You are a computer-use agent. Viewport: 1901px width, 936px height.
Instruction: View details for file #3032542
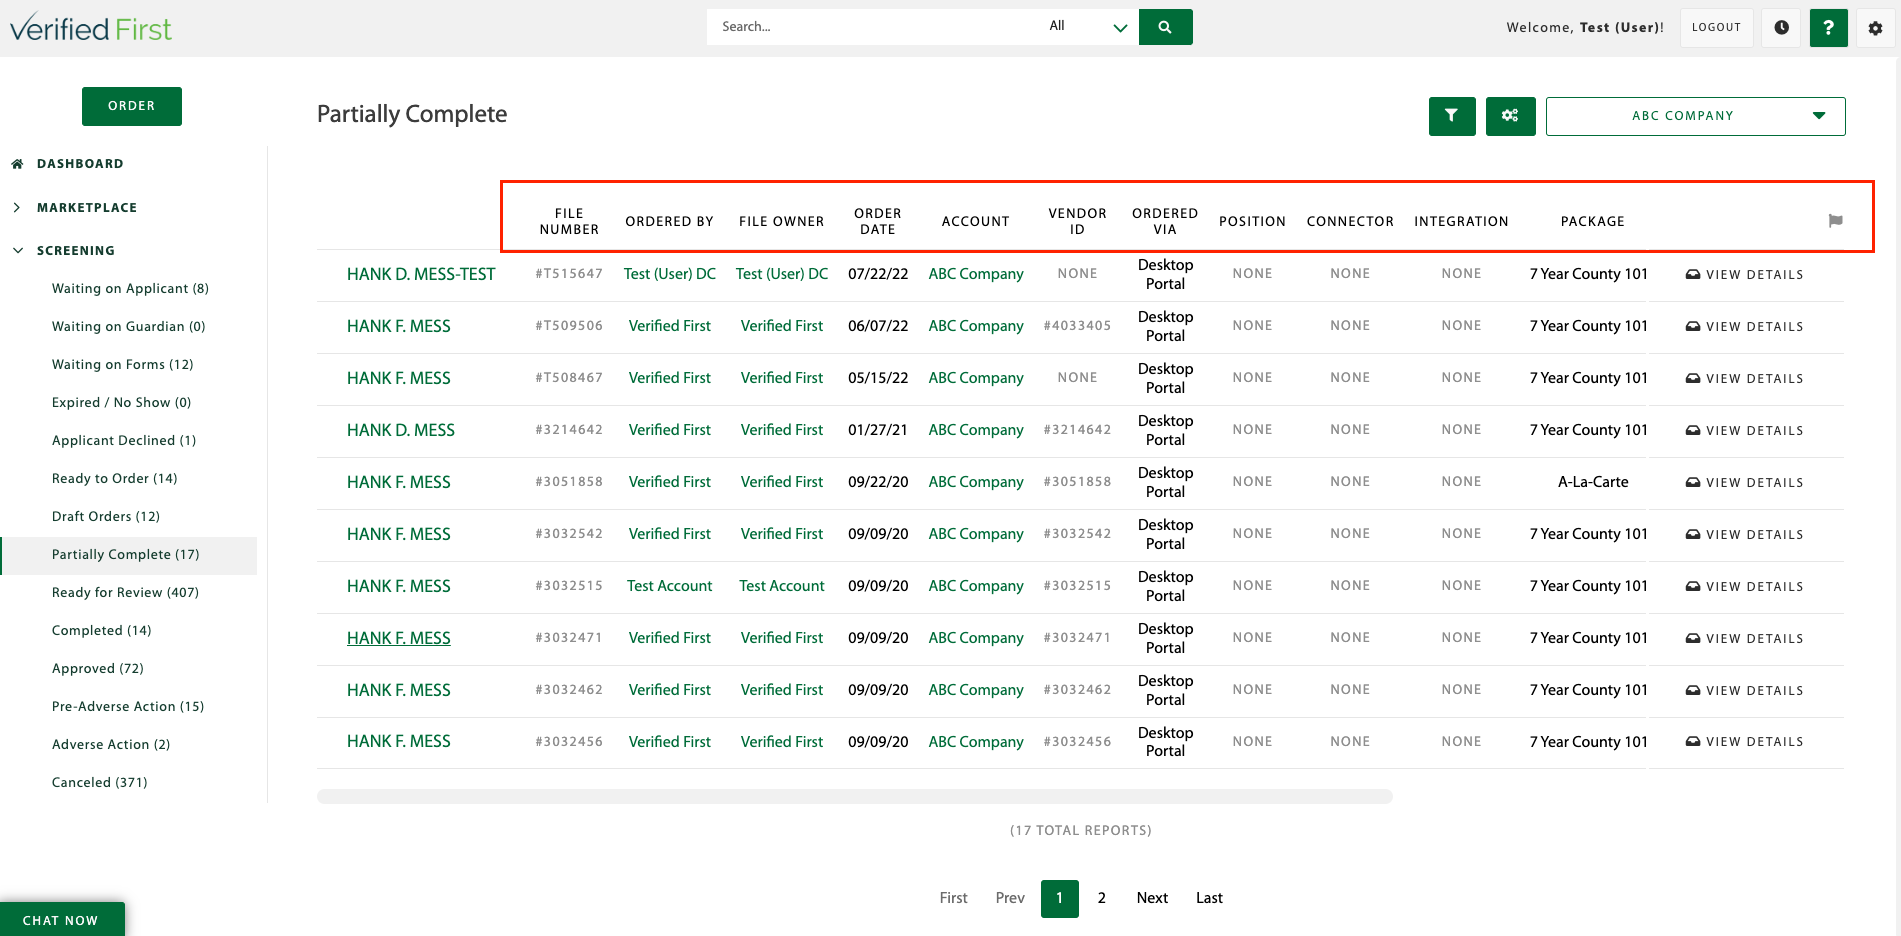(1744, 534)
